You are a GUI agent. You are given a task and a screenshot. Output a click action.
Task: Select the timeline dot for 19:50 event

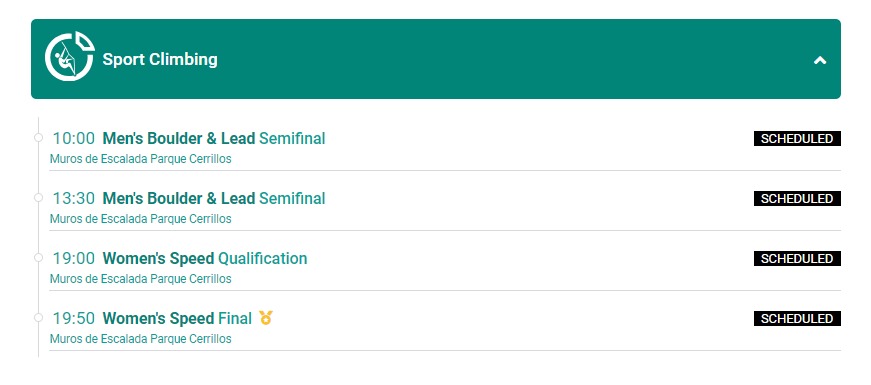[38, 317]
